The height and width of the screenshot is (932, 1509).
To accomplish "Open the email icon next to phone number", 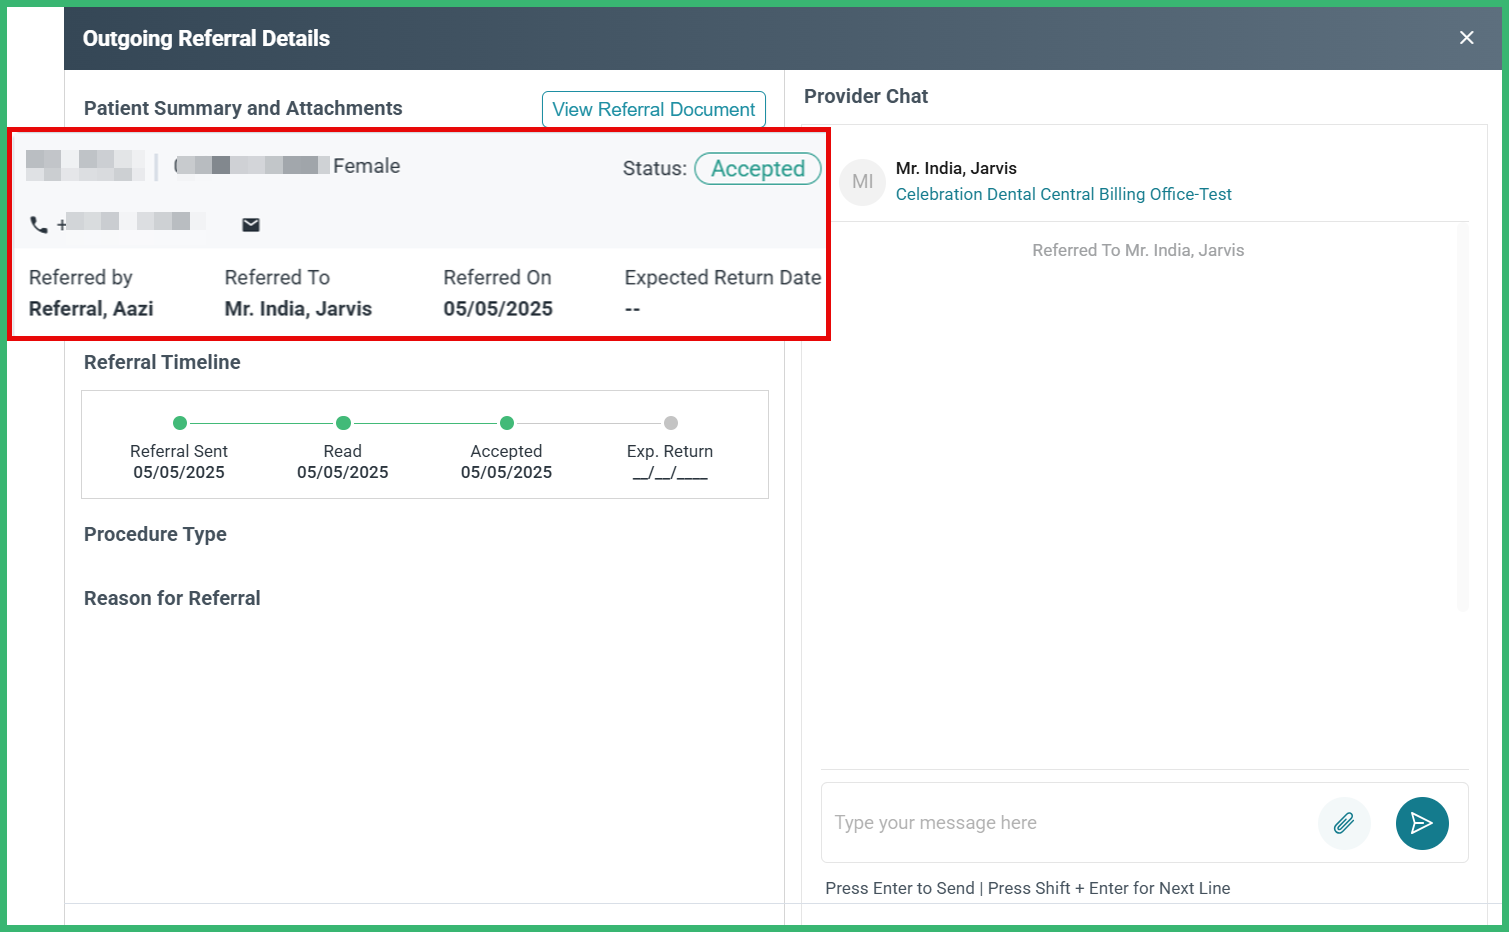I will click(249, 224).
